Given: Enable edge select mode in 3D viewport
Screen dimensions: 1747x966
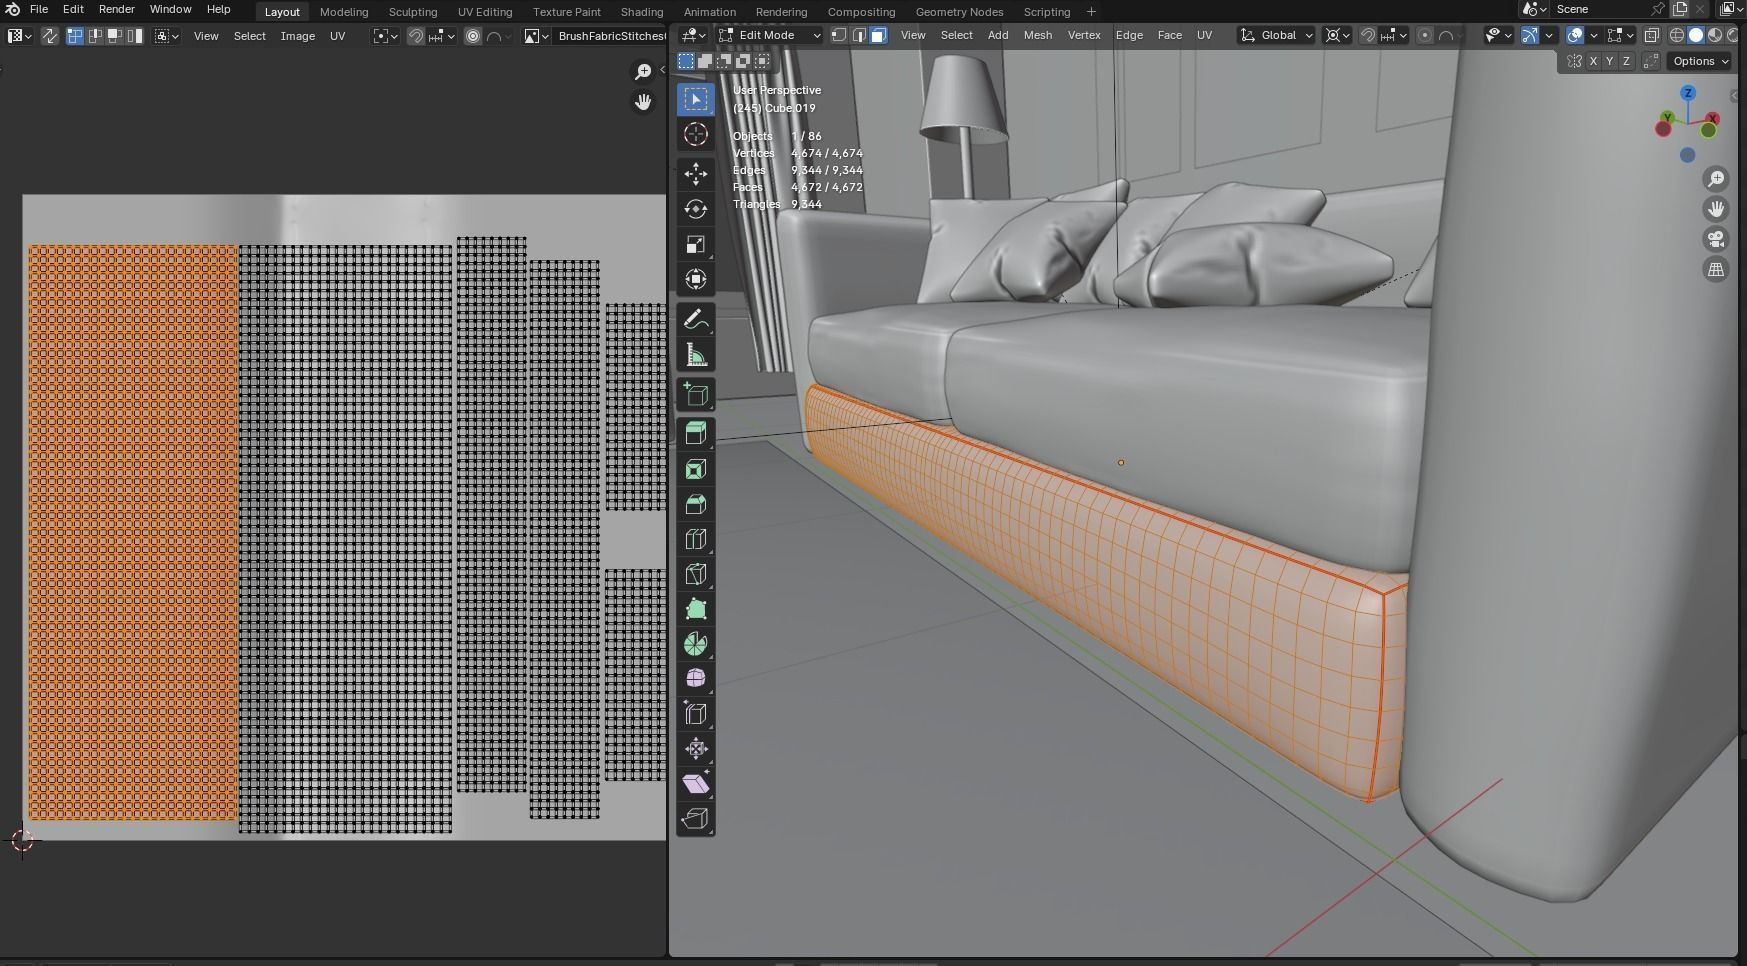Looking at the screenshot, I should pyautogui.click(x=859, y=35).
